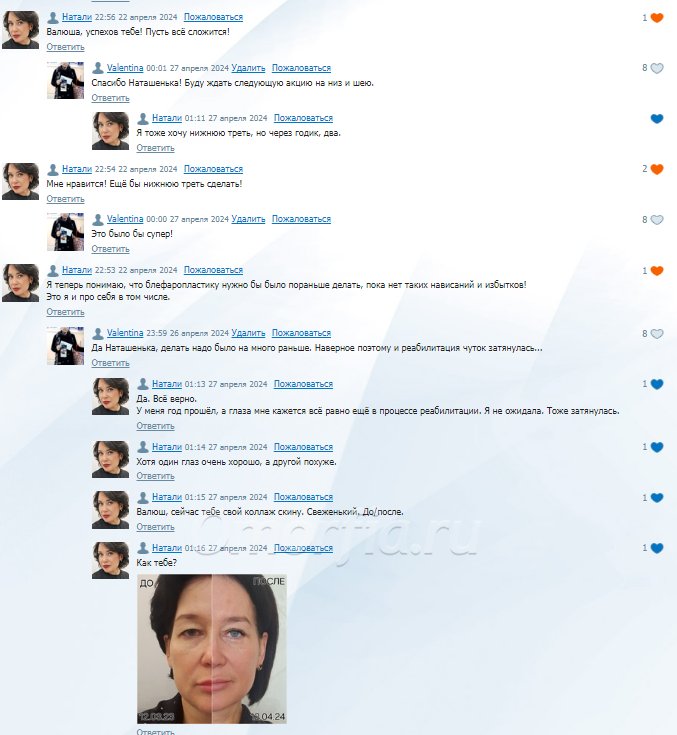Toggle heart on Valentina's 23:59 reply

657,334
